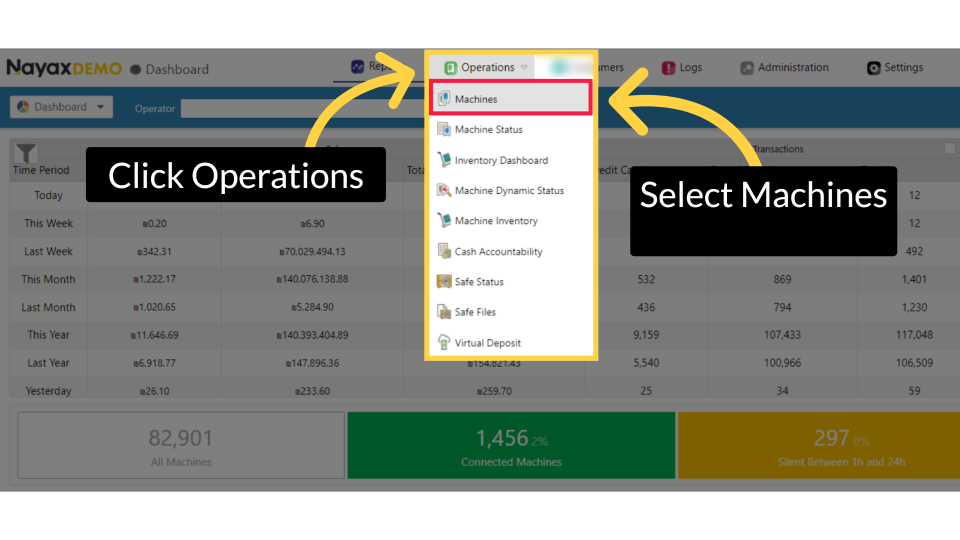This screenshot has width=960, height=540.
Task: Click the Yesterday row label
Action: coord(48,391)
